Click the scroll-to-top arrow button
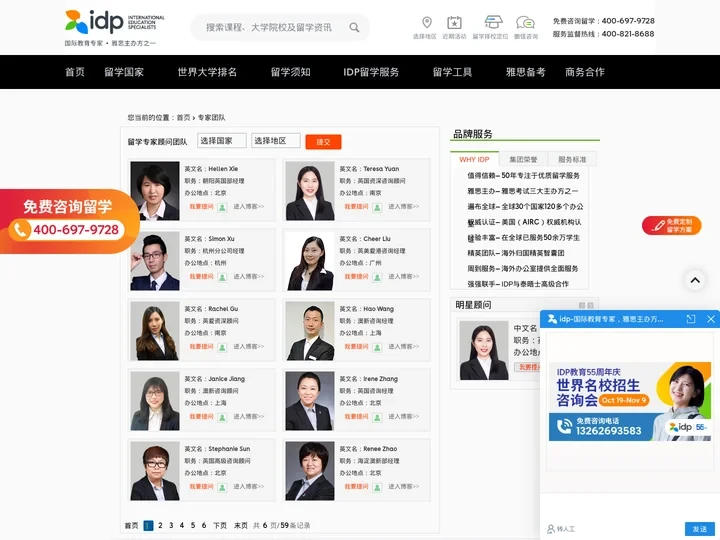Screen dimensions: 720x540 click(695, 280)
